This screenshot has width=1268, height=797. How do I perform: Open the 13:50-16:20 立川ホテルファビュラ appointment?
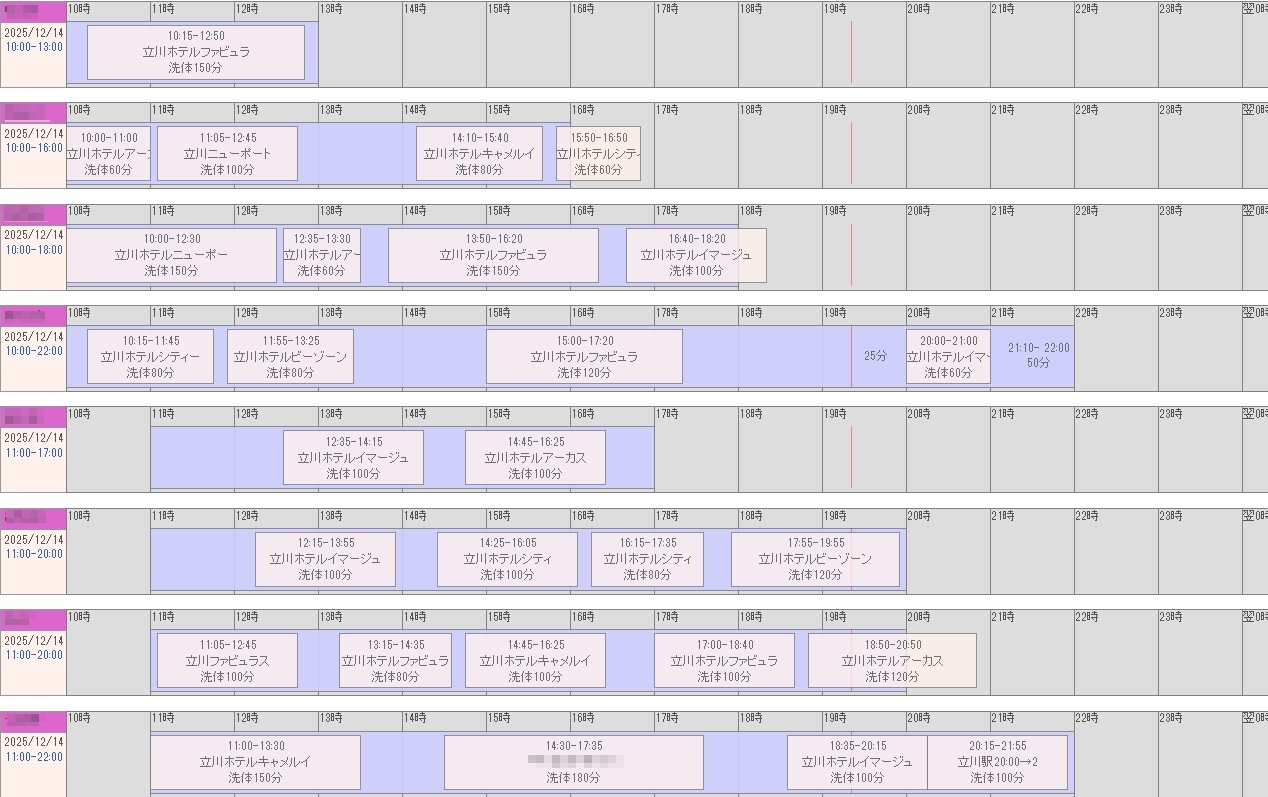tap(493, 255)
